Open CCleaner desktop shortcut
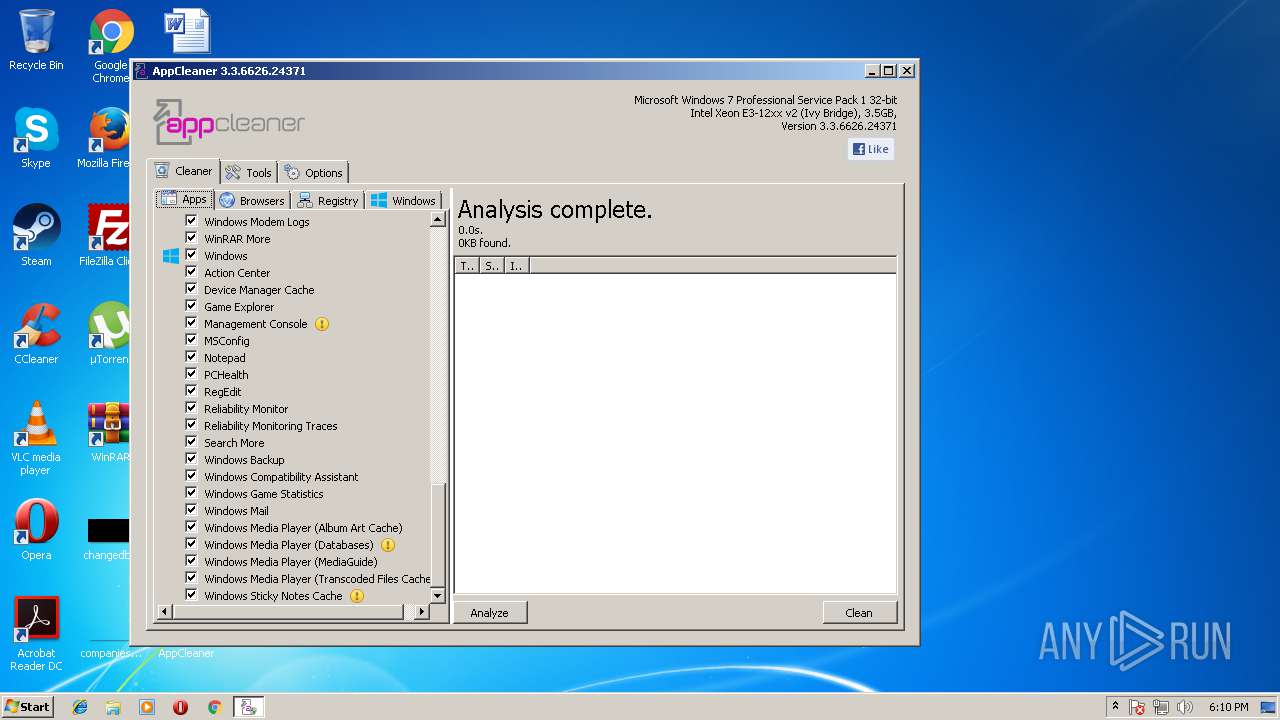Image resolution: width=1280 pixels, height=720 pixels. (36, 334)
